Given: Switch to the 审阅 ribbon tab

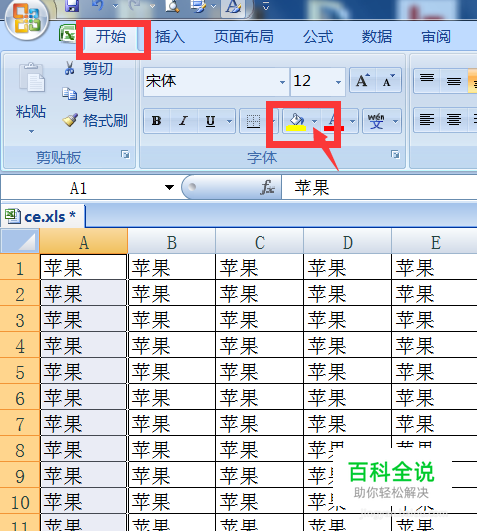Looking at the screenshot, I should pyautogui.click(x=436, y=37).
